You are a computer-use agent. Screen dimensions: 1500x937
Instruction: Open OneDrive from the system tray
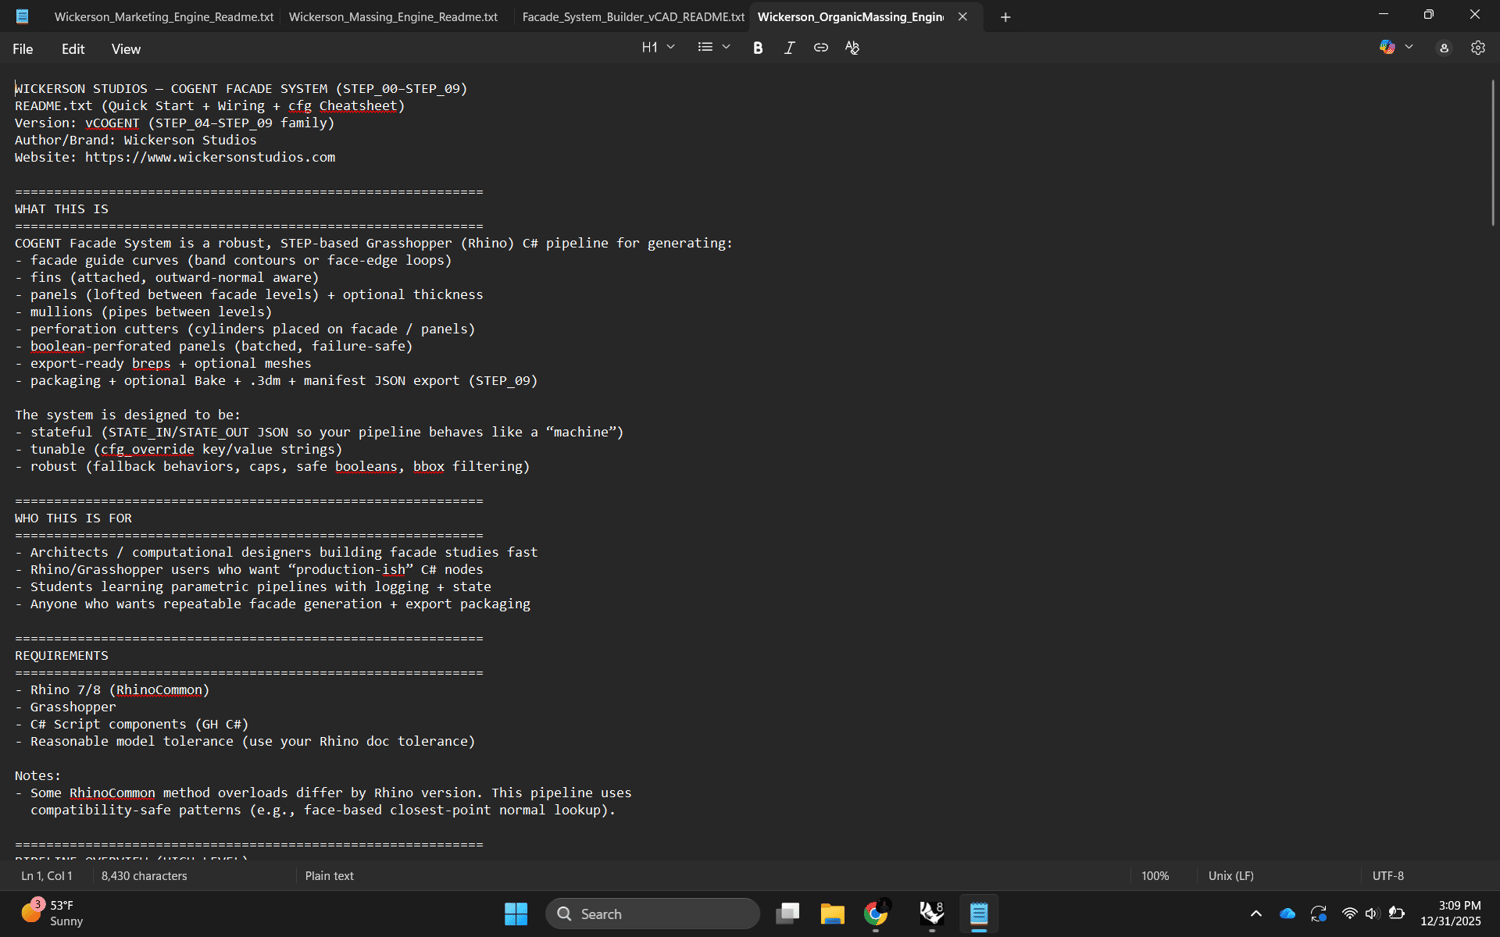coord(1288,914)
